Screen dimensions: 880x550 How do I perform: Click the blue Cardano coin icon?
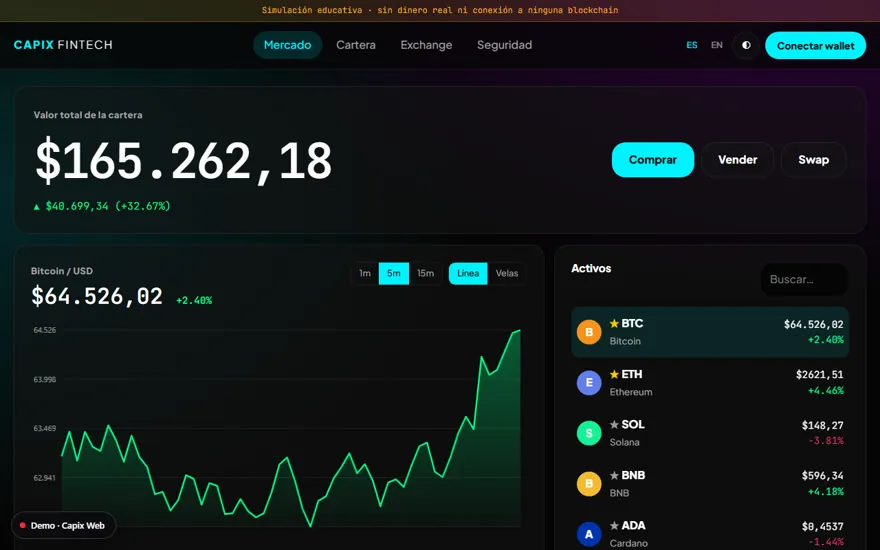pyautogui.click(x=589, y=534)
